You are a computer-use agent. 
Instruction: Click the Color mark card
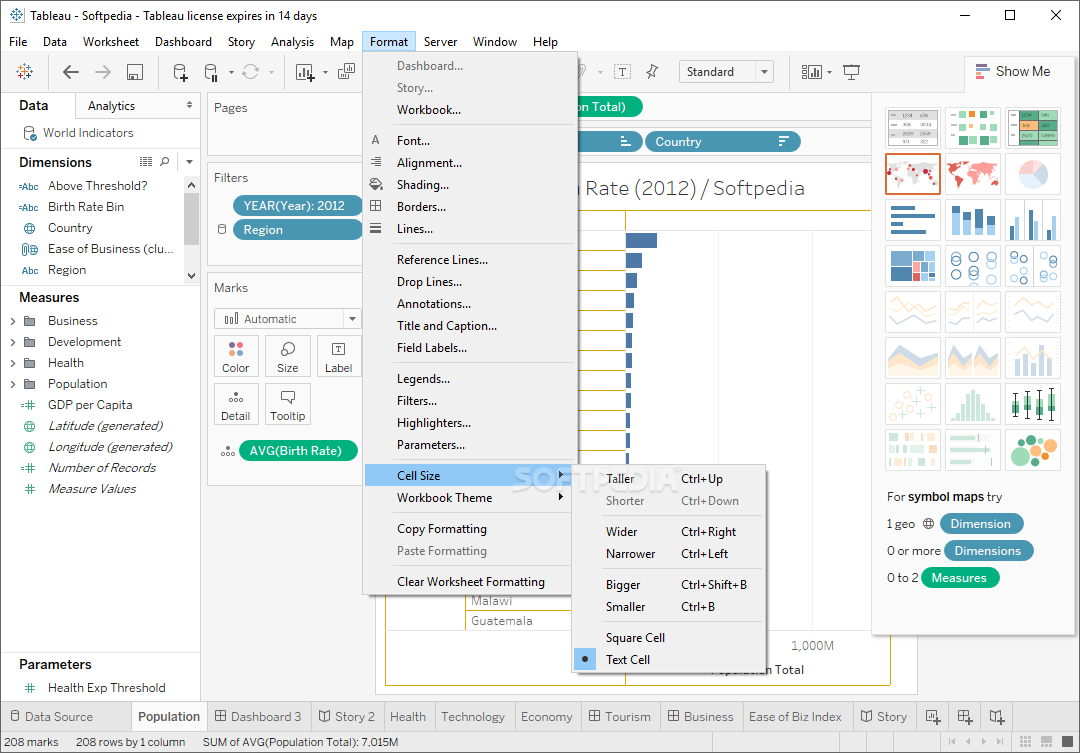(x=236, y=355)
